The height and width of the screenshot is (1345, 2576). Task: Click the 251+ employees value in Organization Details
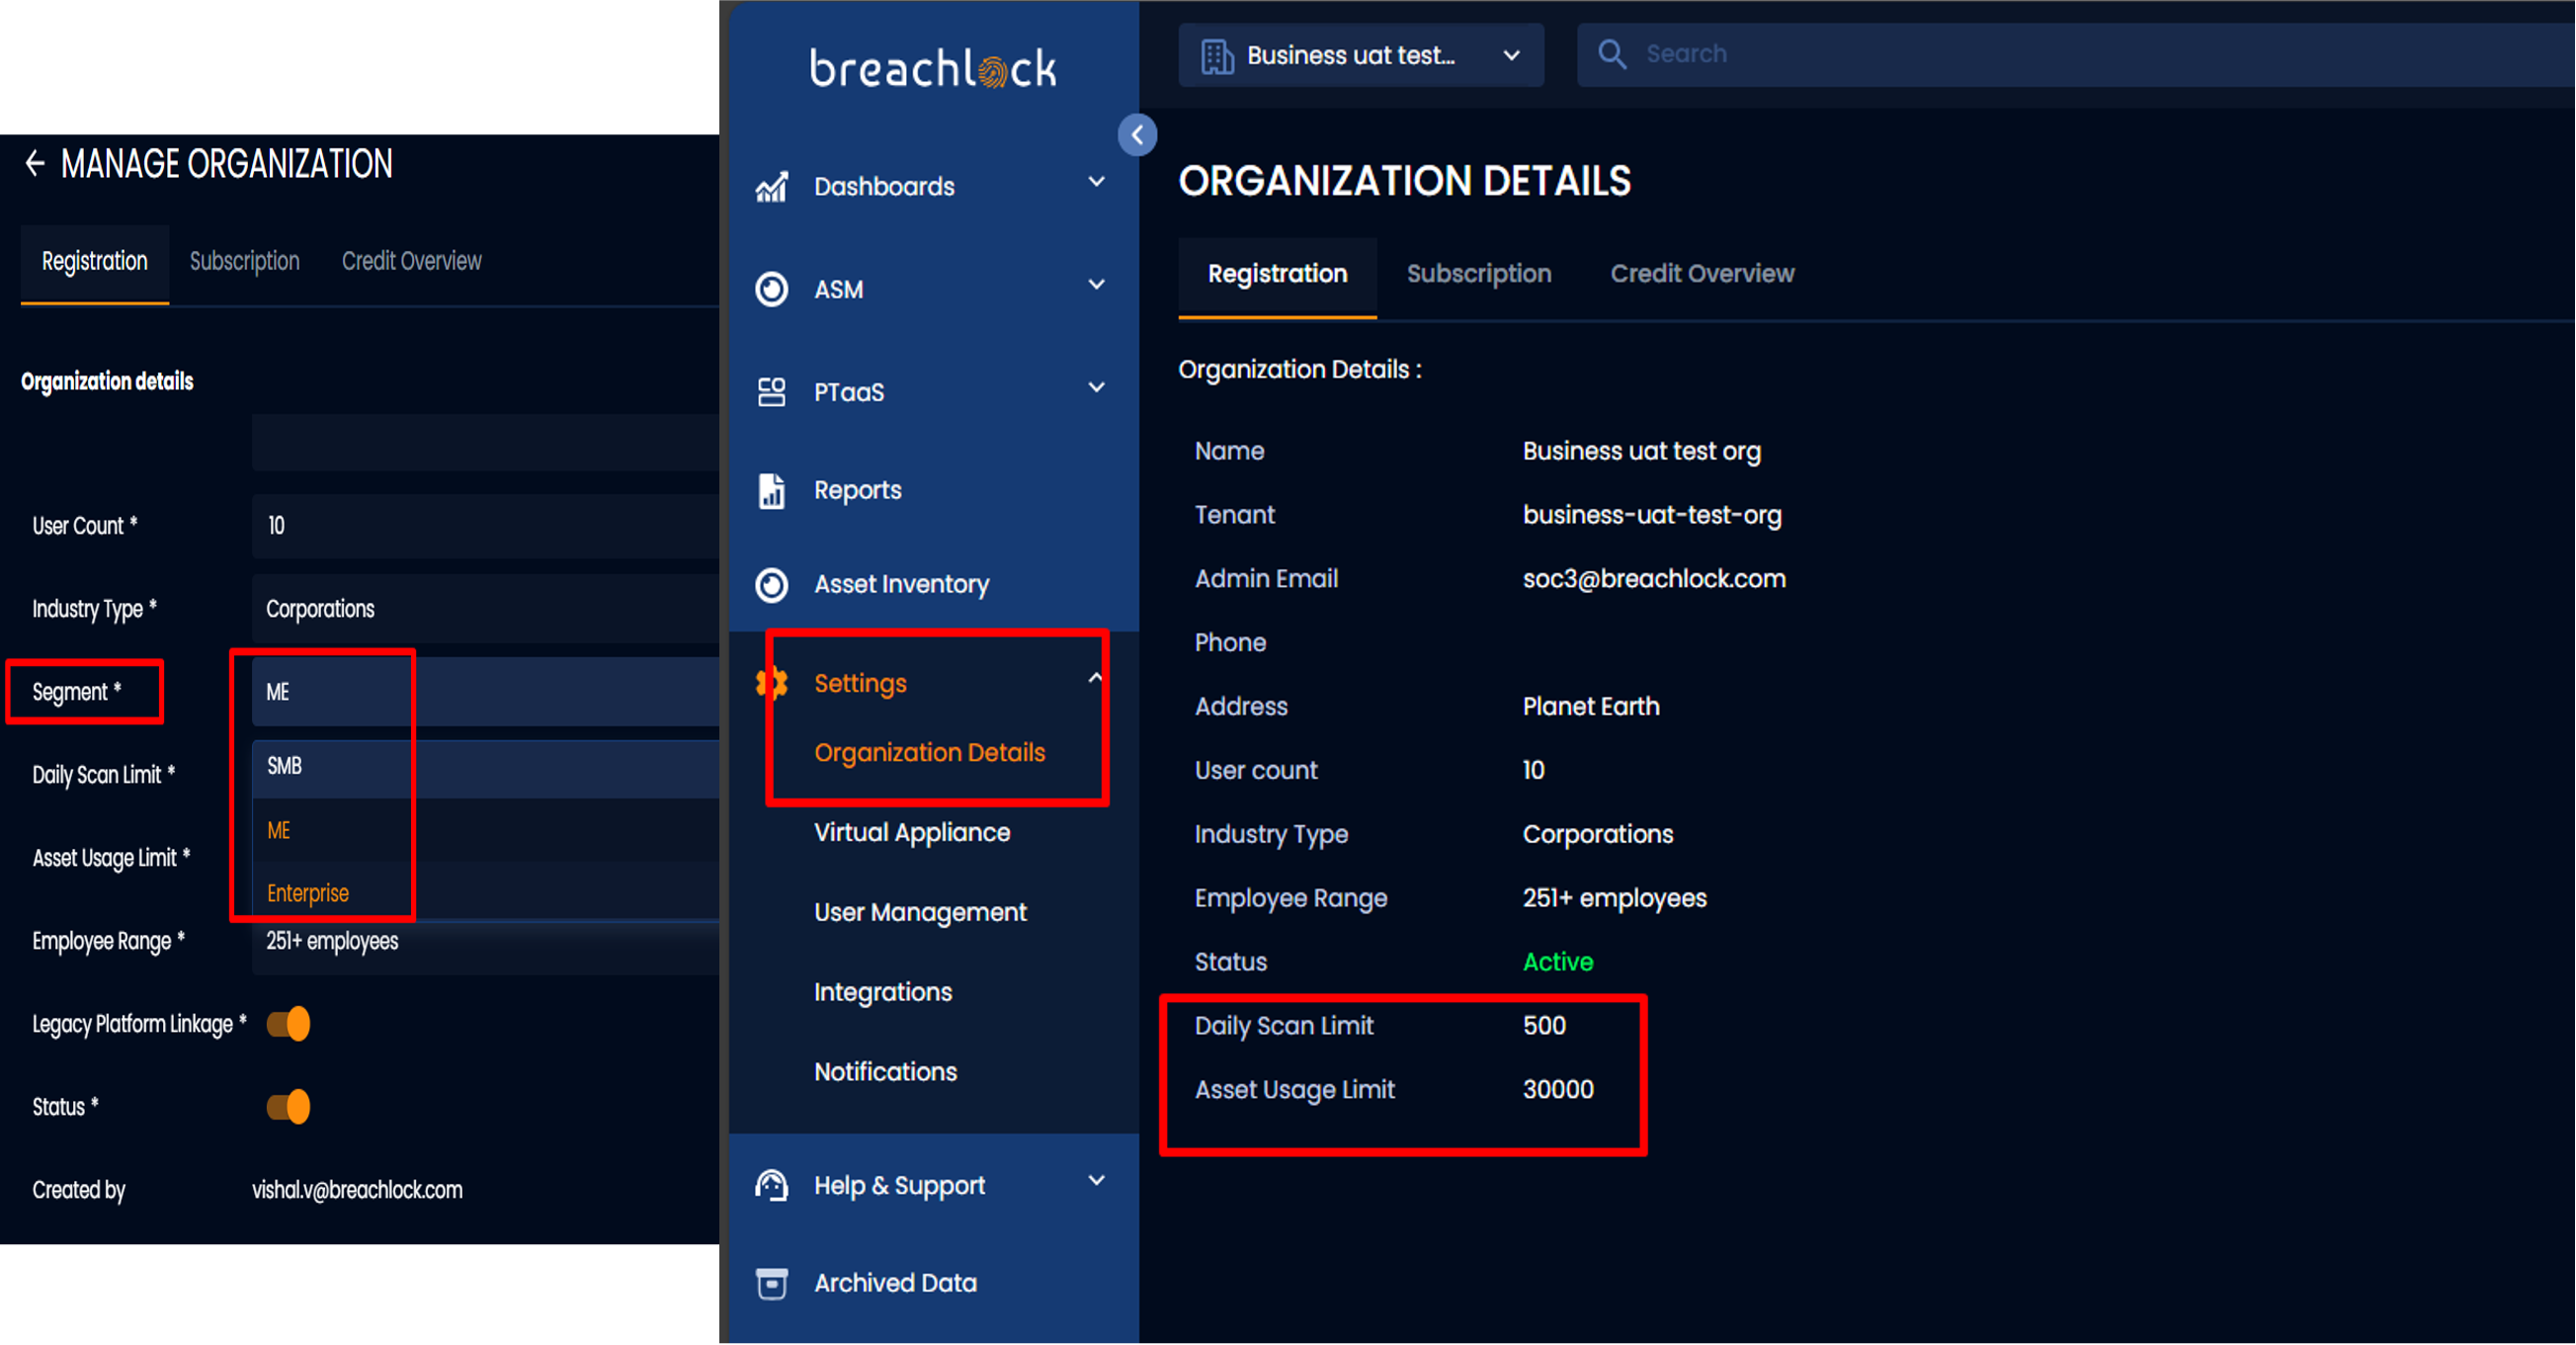point(1614,899)
